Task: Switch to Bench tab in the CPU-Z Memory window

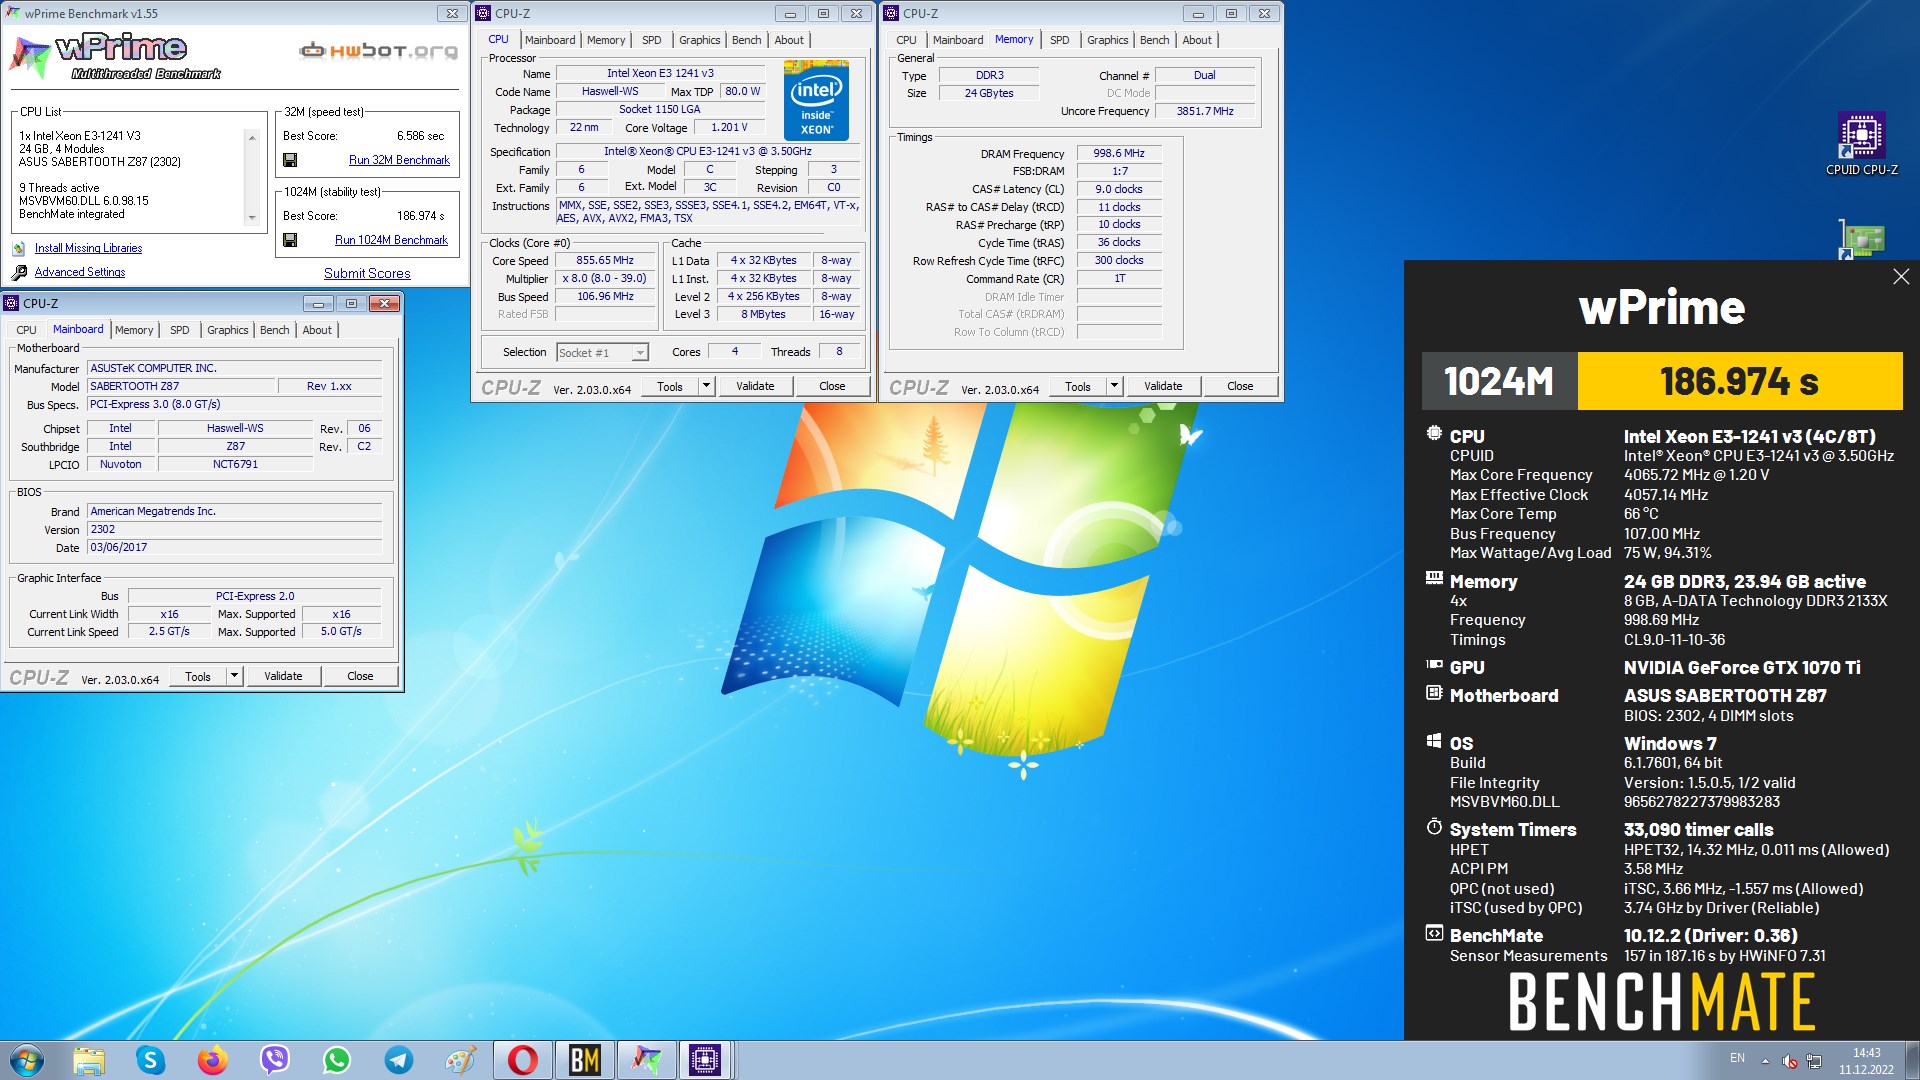Action: pyautogui.click(x=1154, y=40)
